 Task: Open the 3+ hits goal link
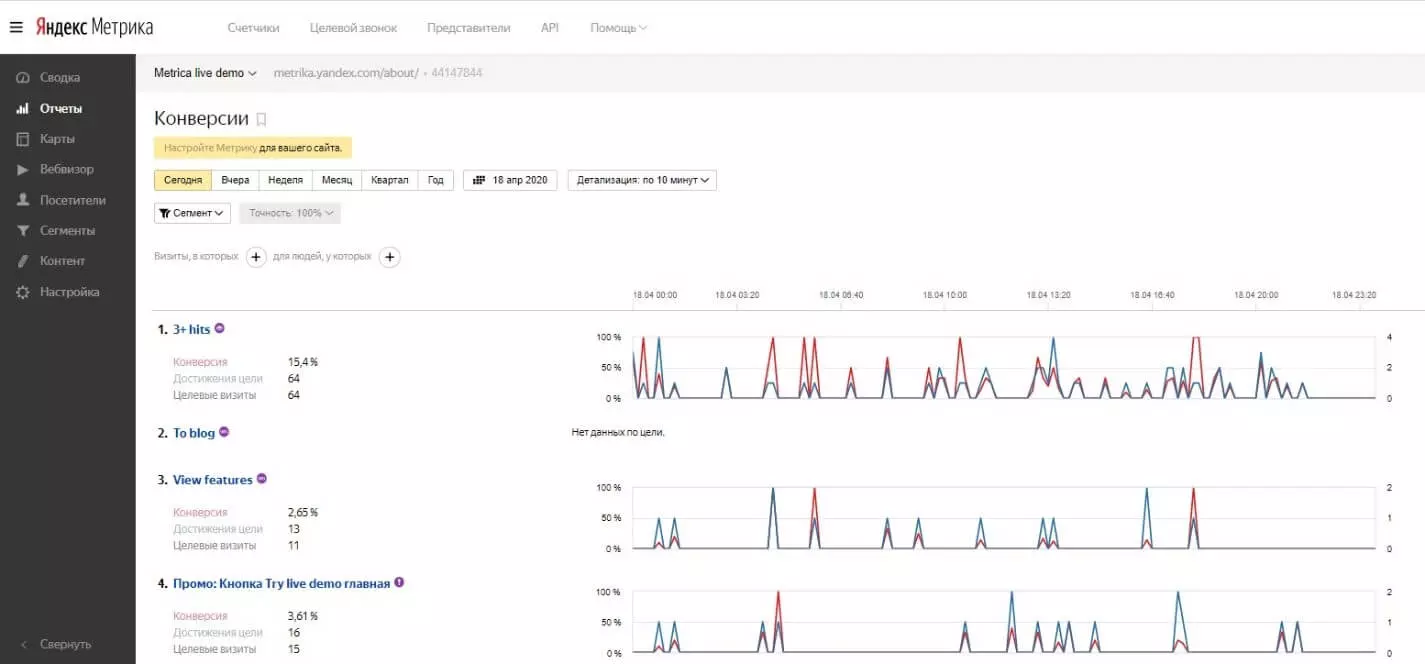[191, 329]
